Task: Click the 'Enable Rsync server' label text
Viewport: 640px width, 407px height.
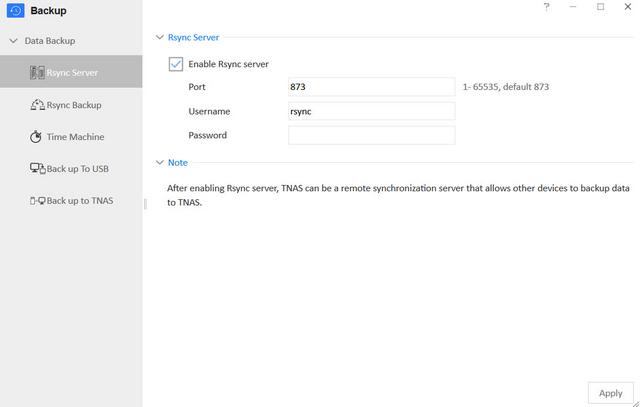Action: pyautogui.click(x=229, y=64)
